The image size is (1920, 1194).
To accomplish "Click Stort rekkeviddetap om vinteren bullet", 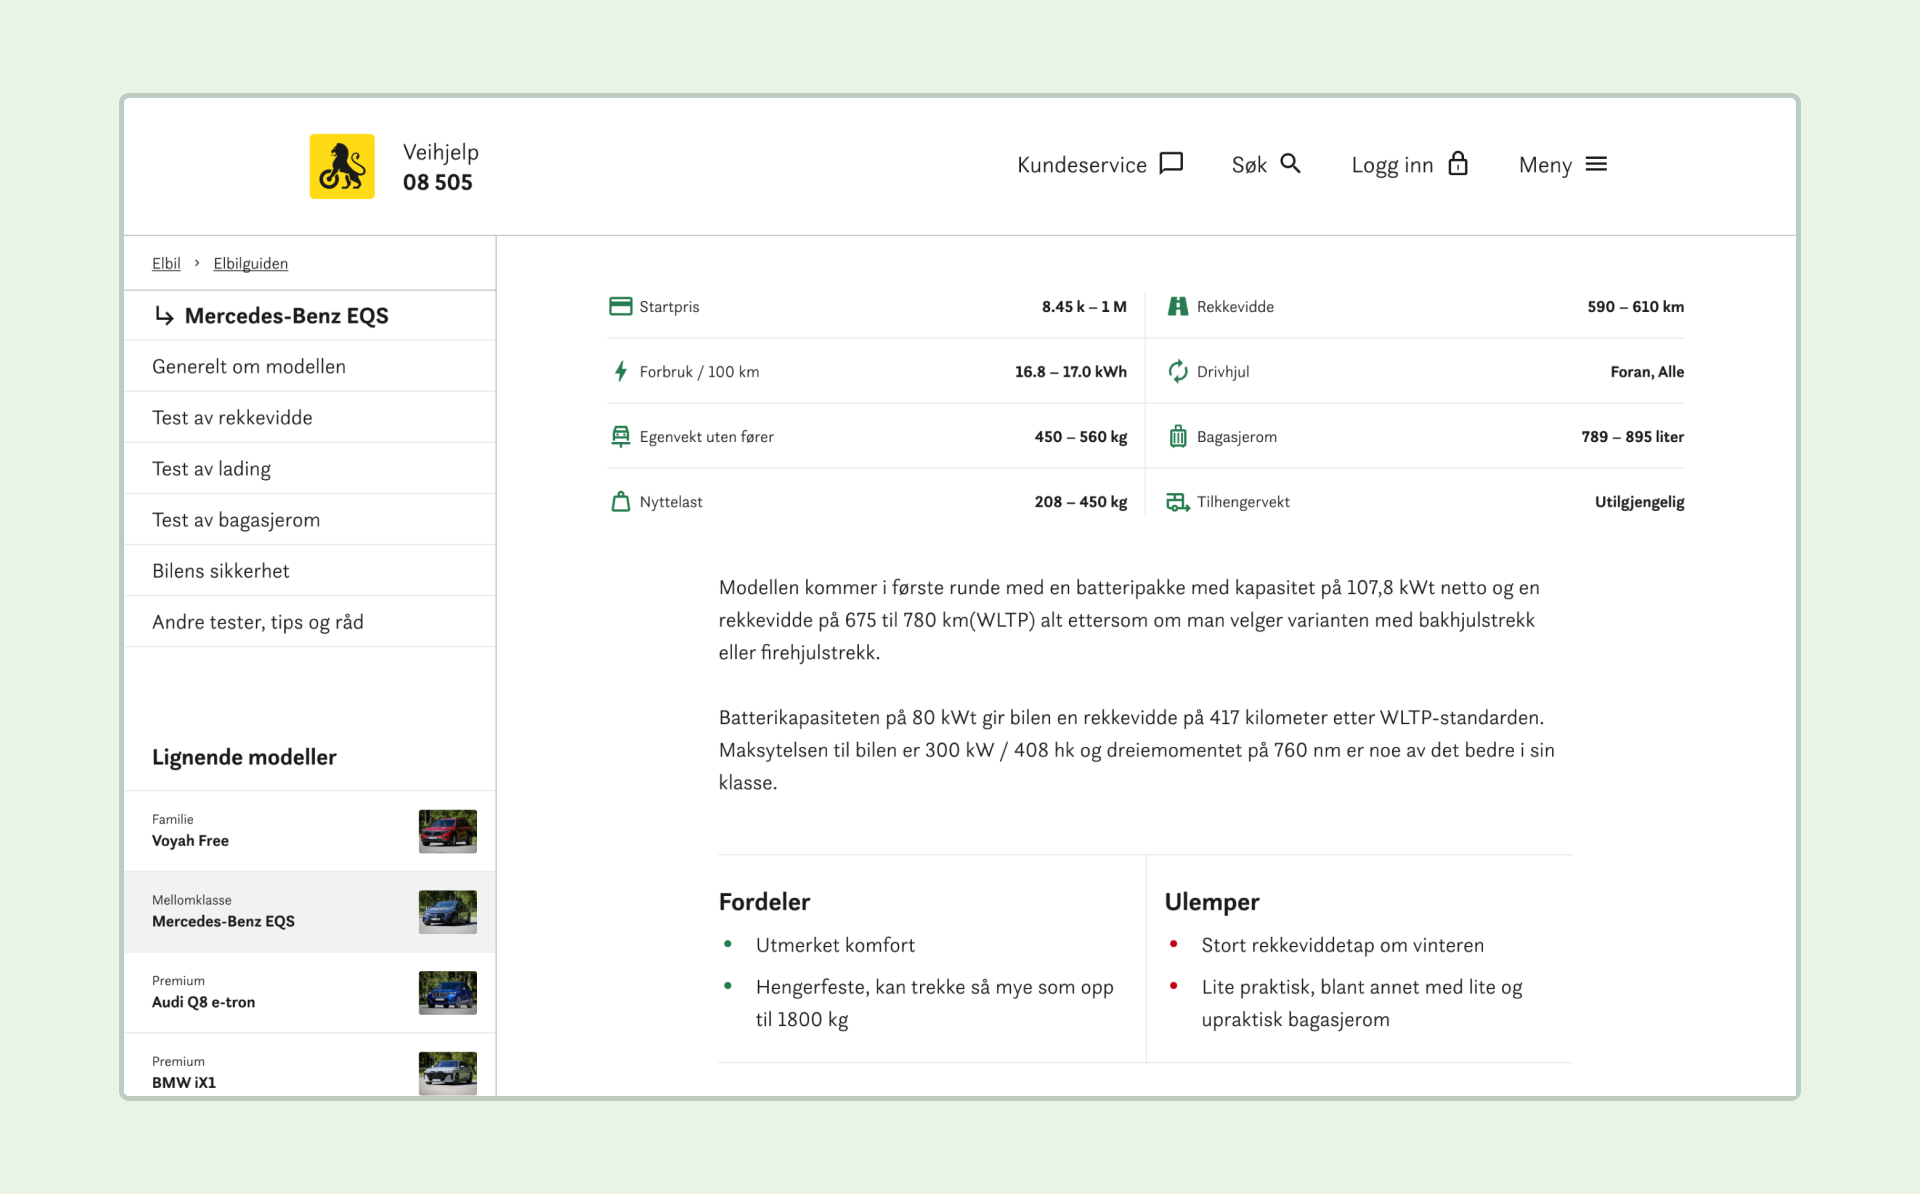I will 1342,945.
